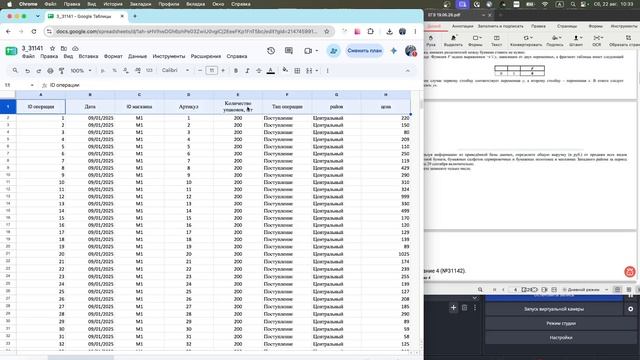The image size is (640, 360).
Task: Click 'Режим студии' button in OBS
Action: coord(561,323)
